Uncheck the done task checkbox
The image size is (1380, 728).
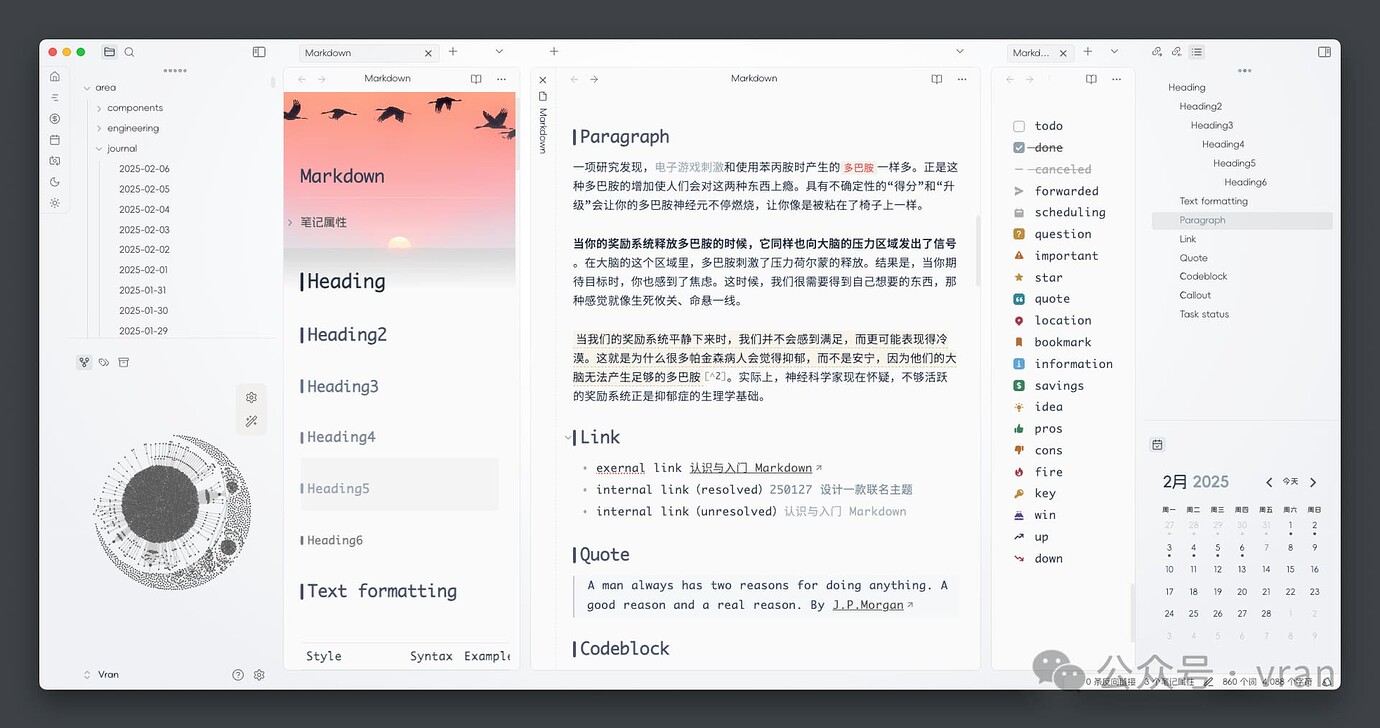pos(1019,148)
